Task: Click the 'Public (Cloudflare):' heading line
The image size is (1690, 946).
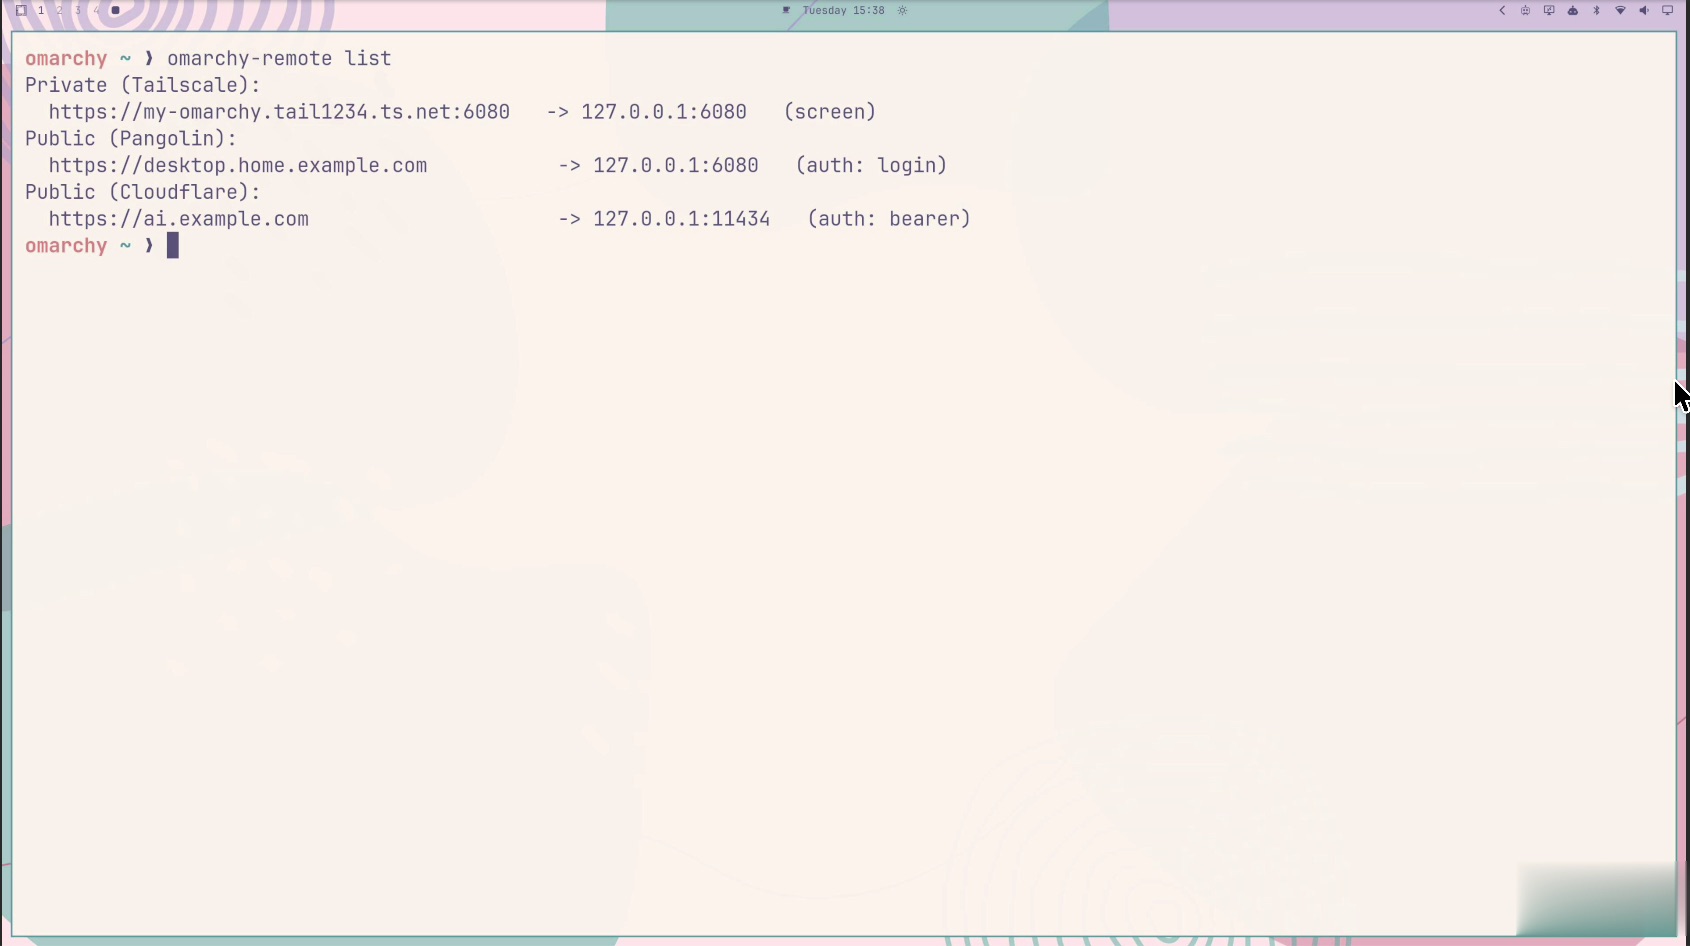Action: point(142,192)
